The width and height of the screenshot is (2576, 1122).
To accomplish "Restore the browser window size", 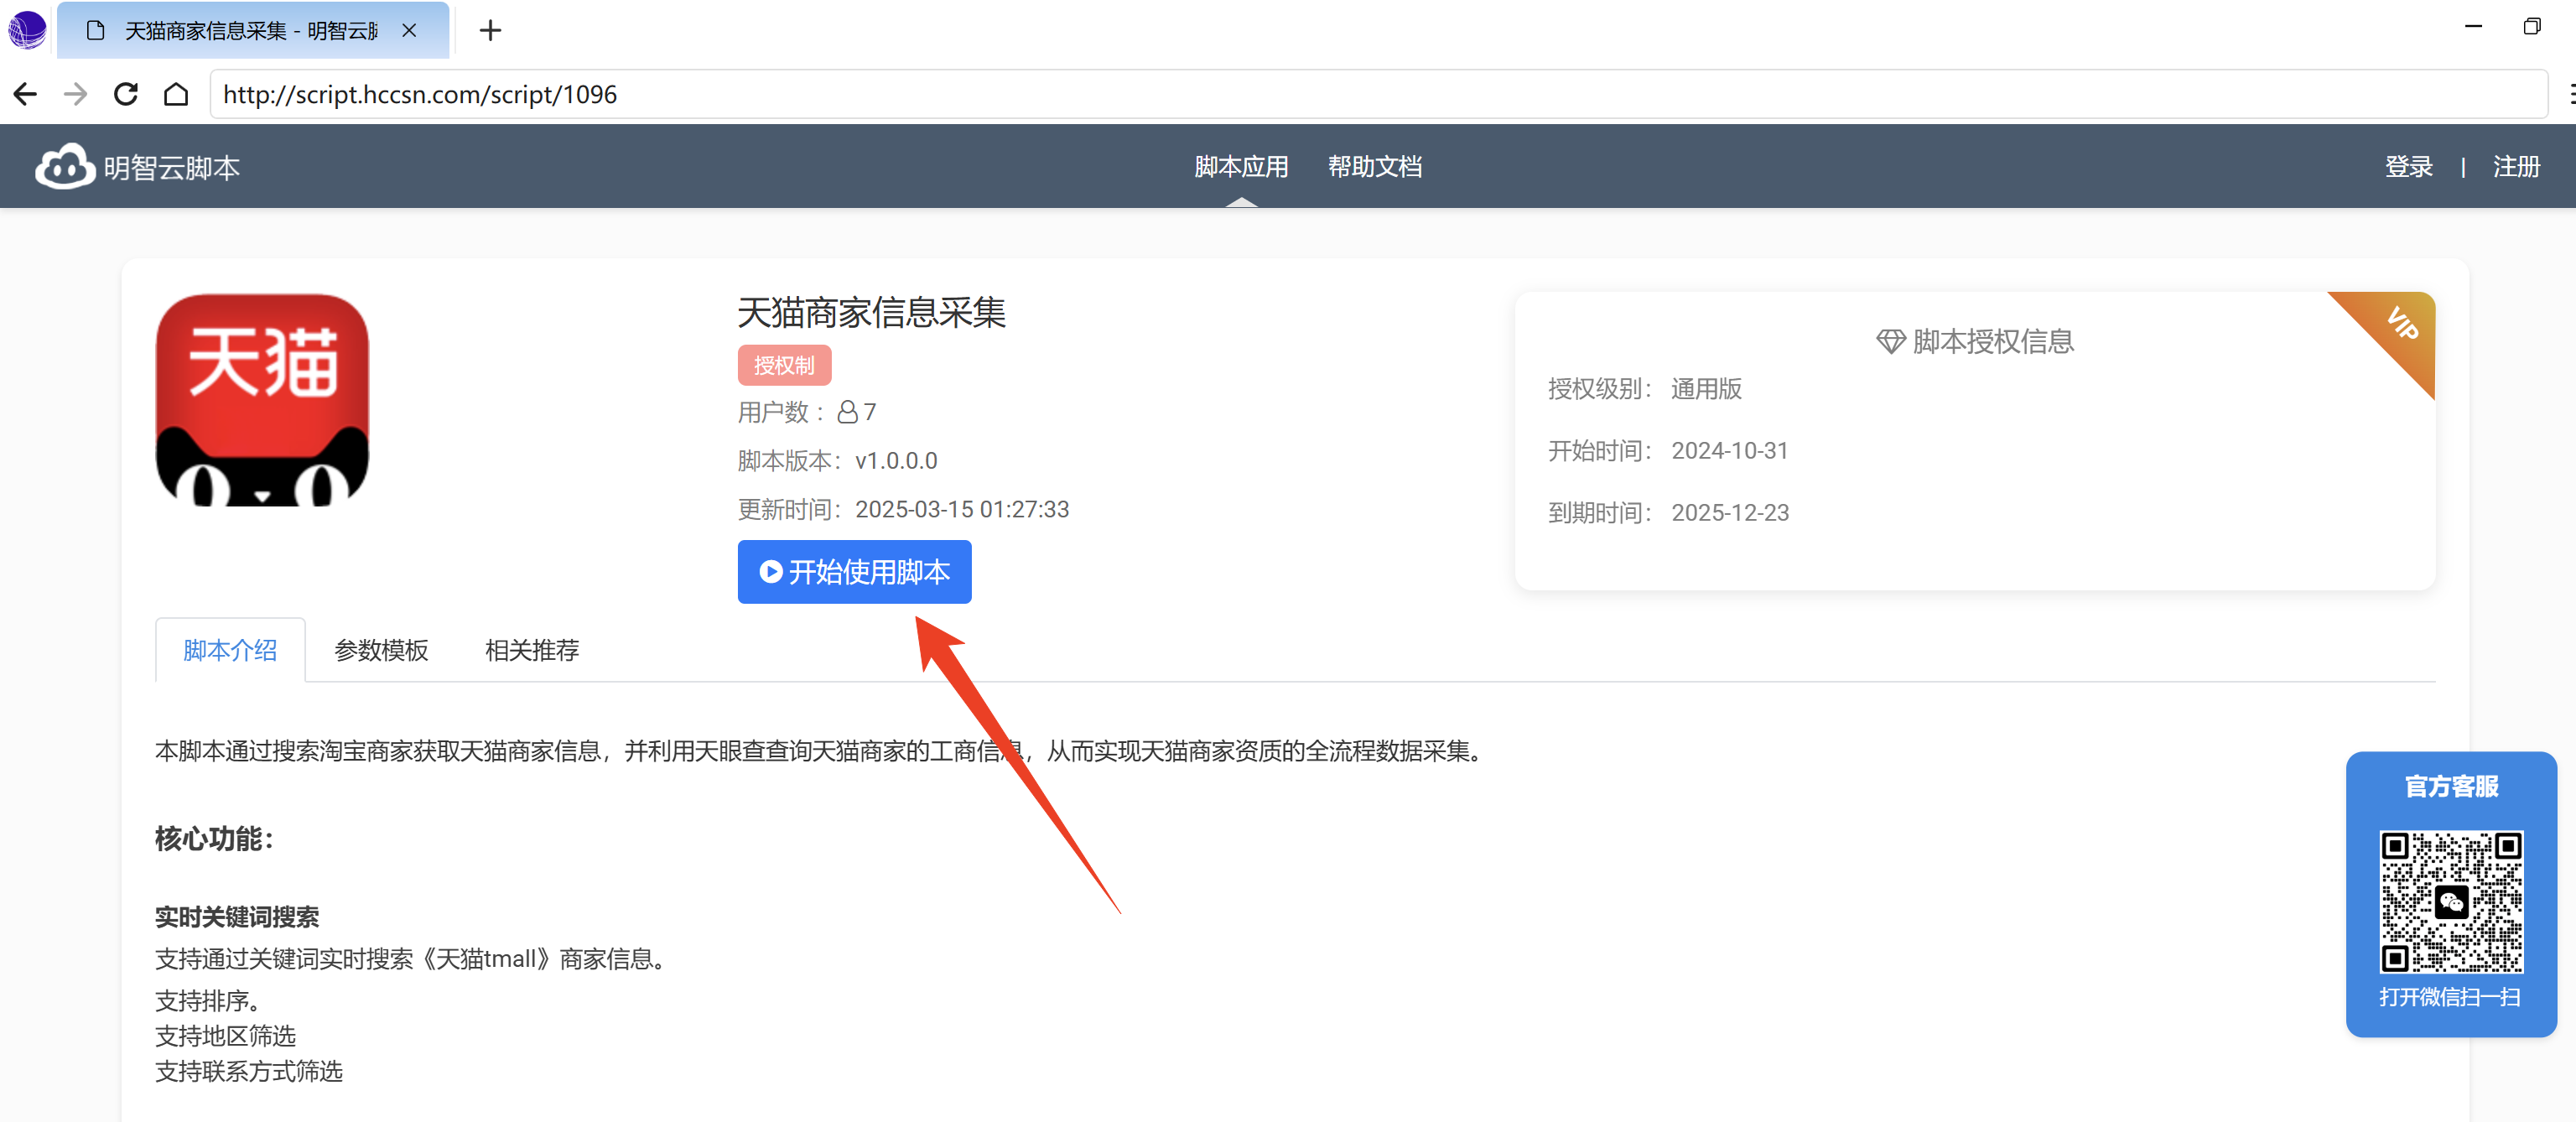I will pos(2532,27).
